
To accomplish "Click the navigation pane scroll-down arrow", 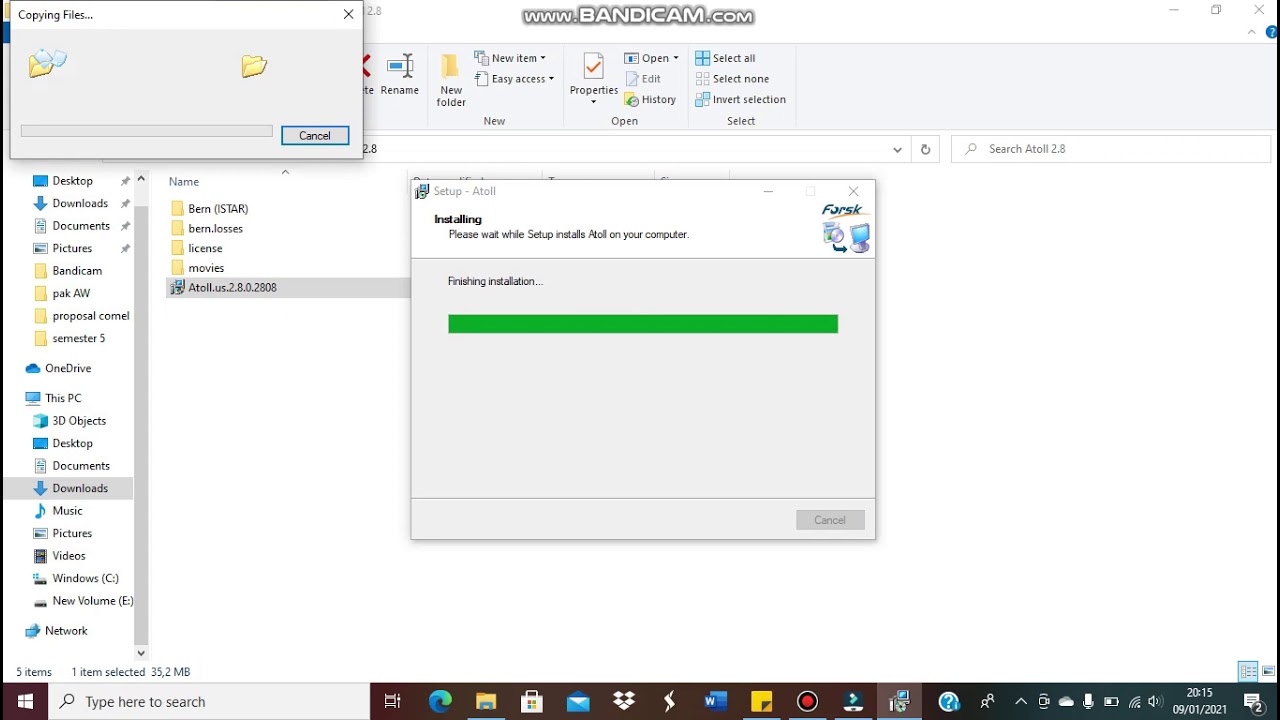I will pos(141,653).
